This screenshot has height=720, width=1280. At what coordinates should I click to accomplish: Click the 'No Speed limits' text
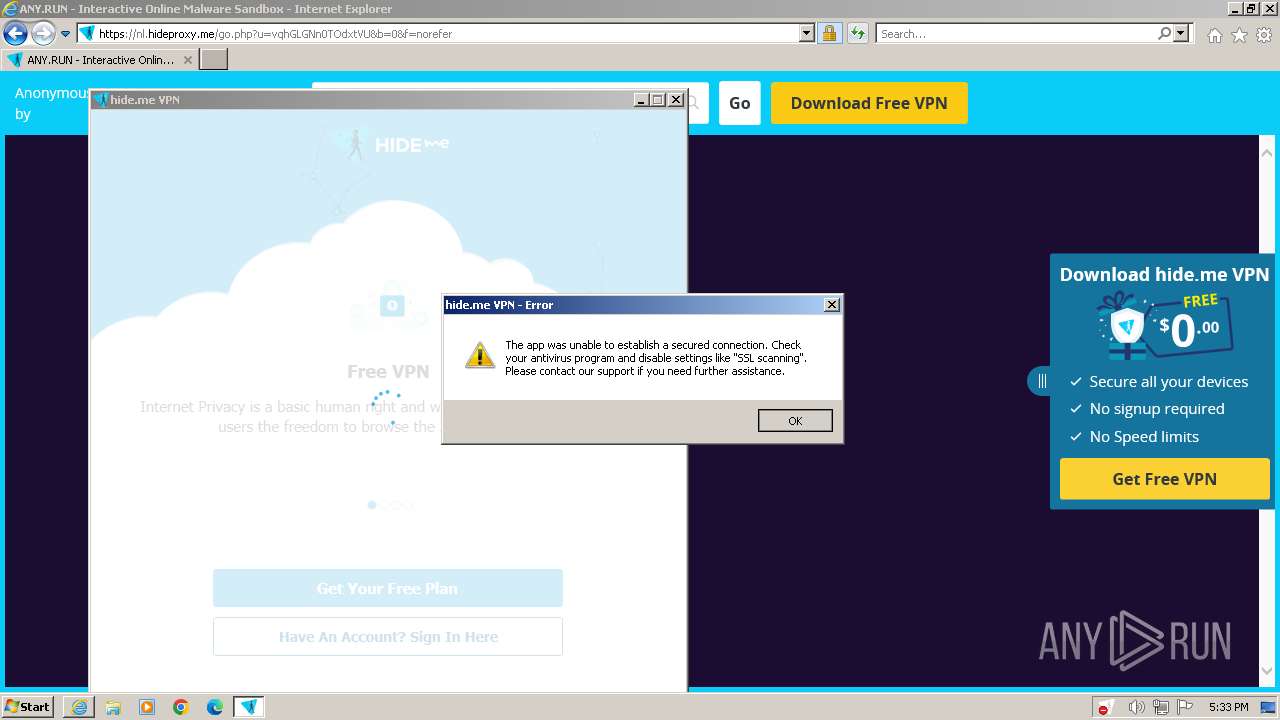[1144, 437]
